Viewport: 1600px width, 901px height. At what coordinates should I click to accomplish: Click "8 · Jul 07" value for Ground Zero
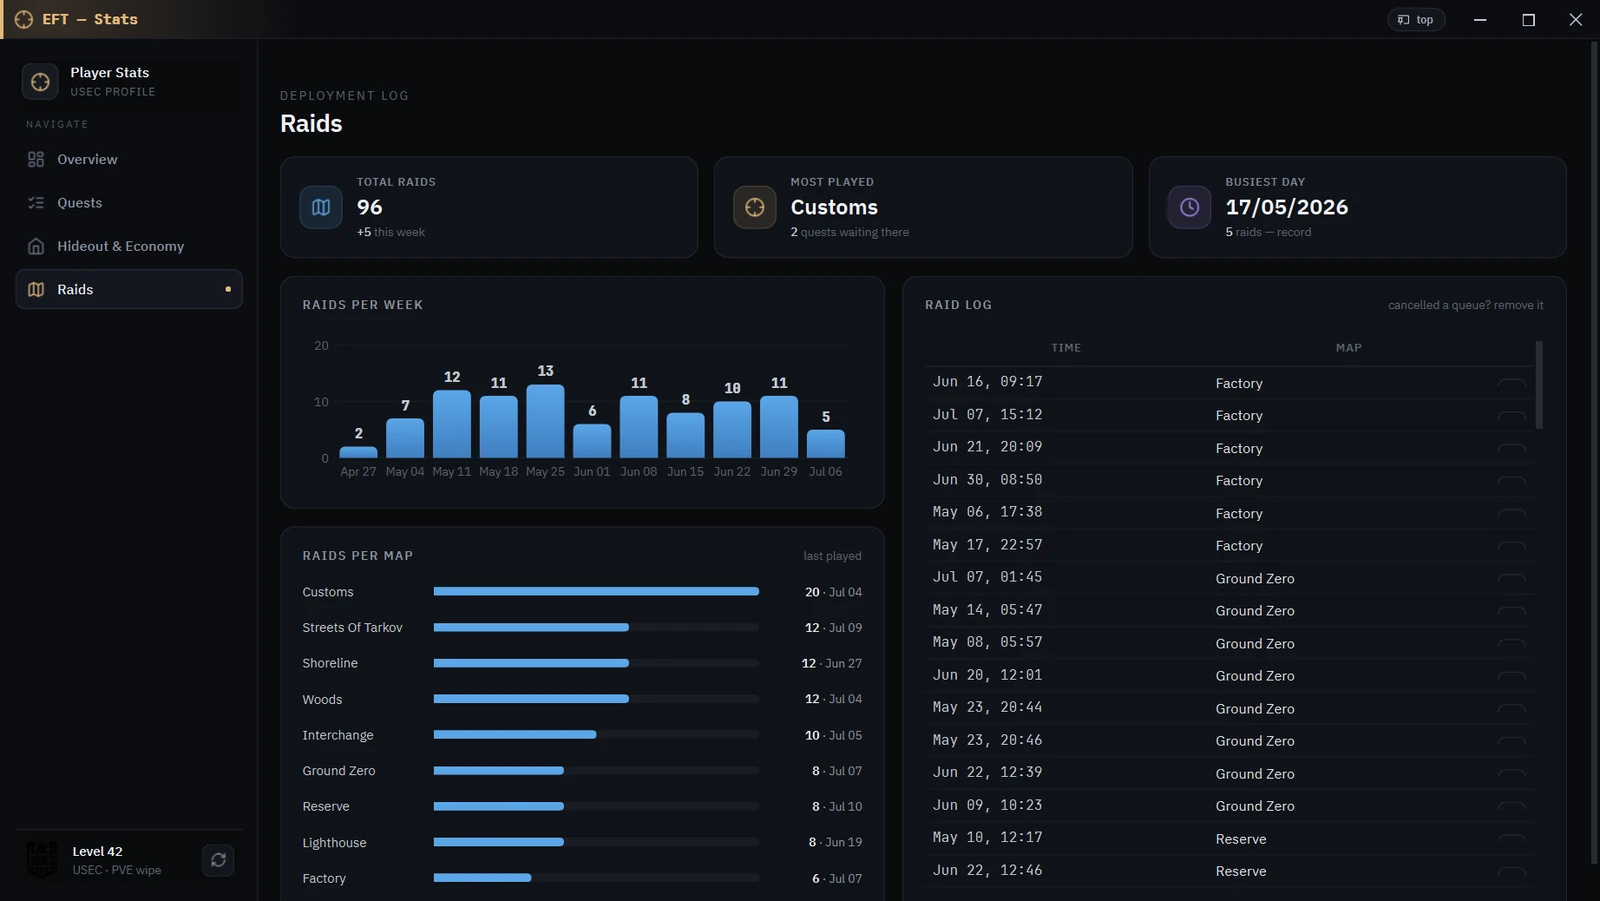click(836, 771)
